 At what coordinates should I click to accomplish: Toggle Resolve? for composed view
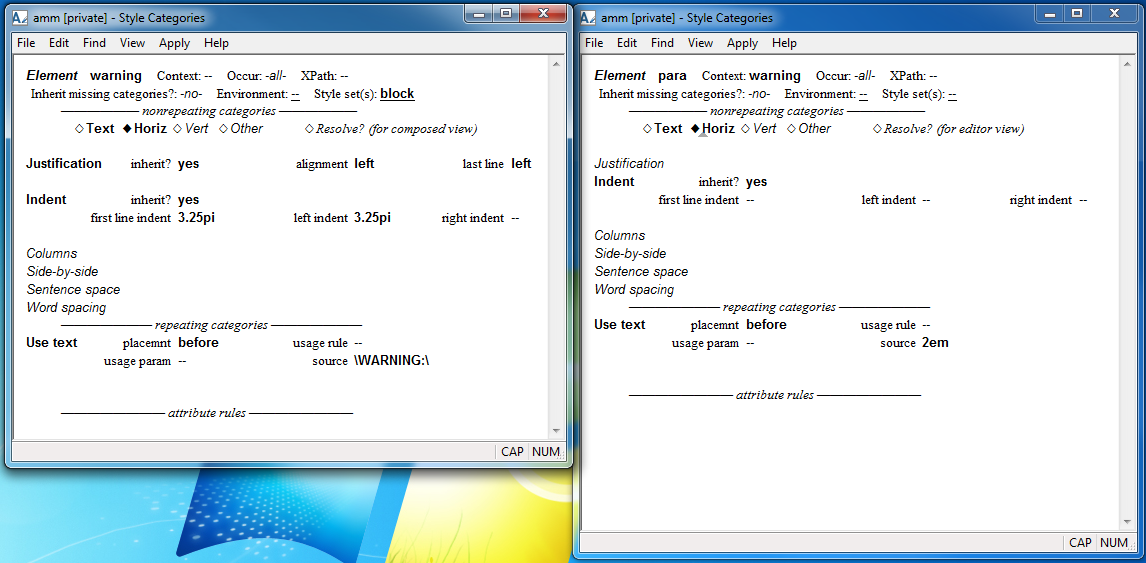click(391, 129)
